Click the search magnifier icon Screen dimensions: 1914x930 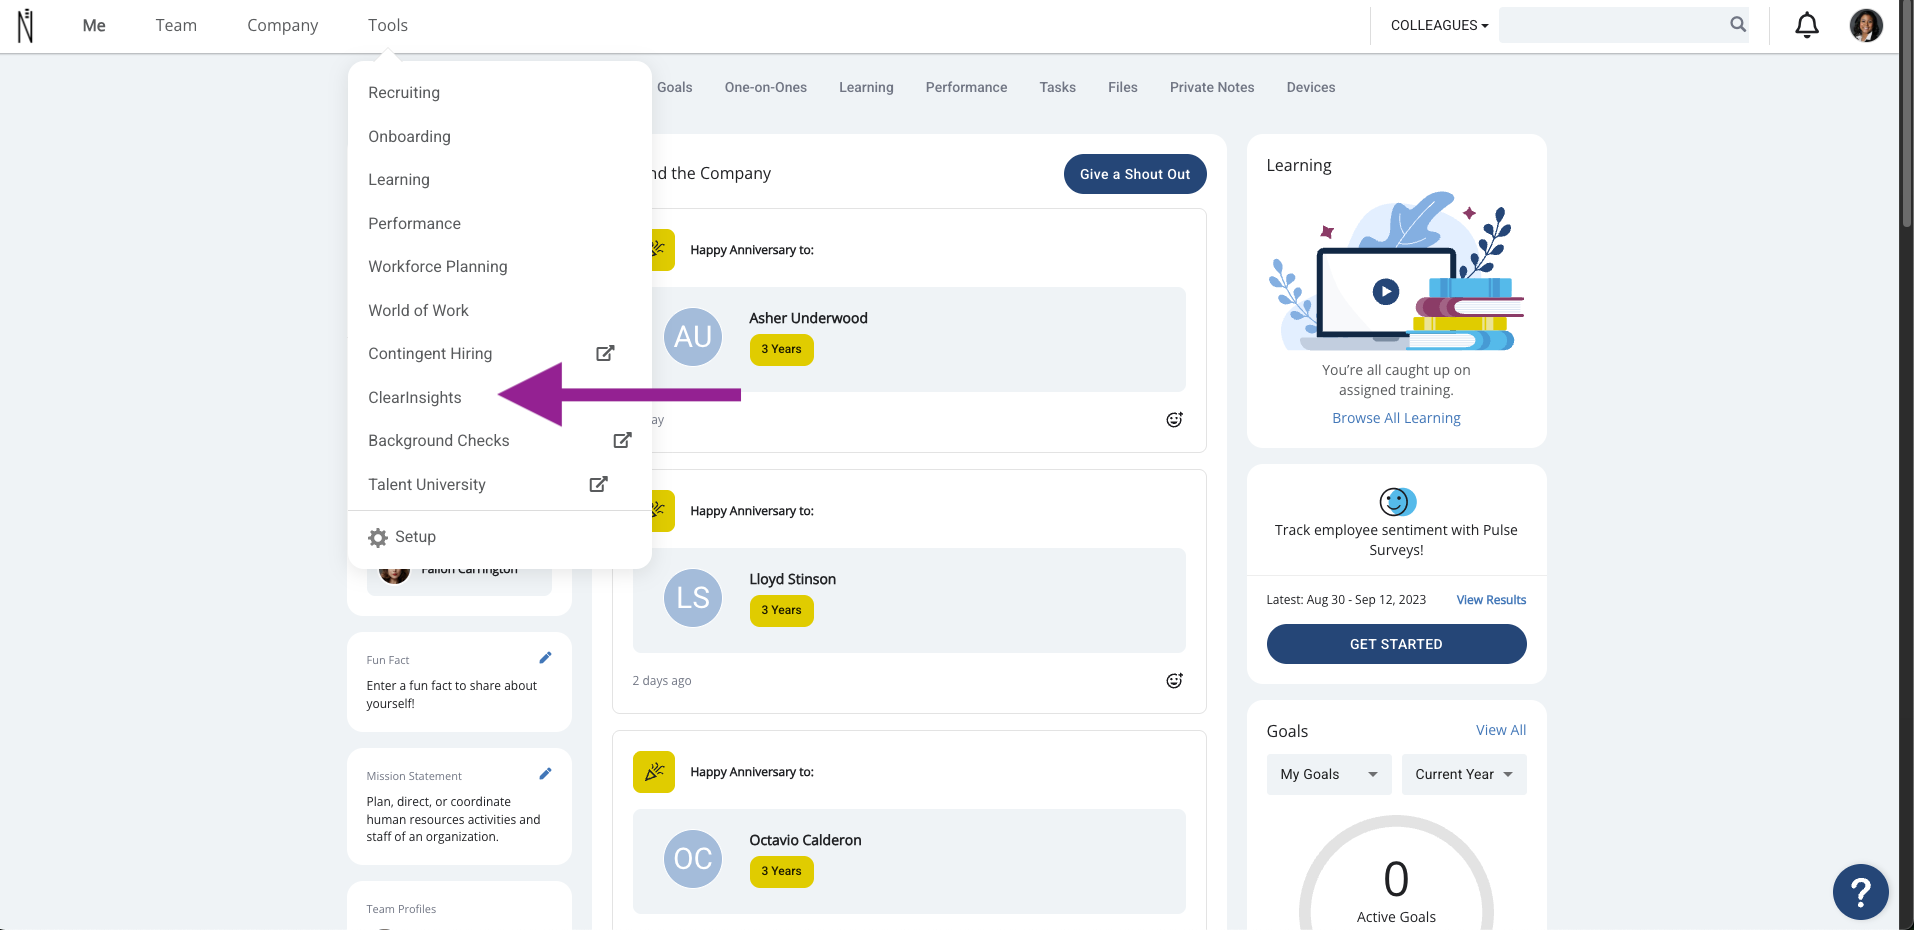pyautogui.click(x=1738, y=25)
